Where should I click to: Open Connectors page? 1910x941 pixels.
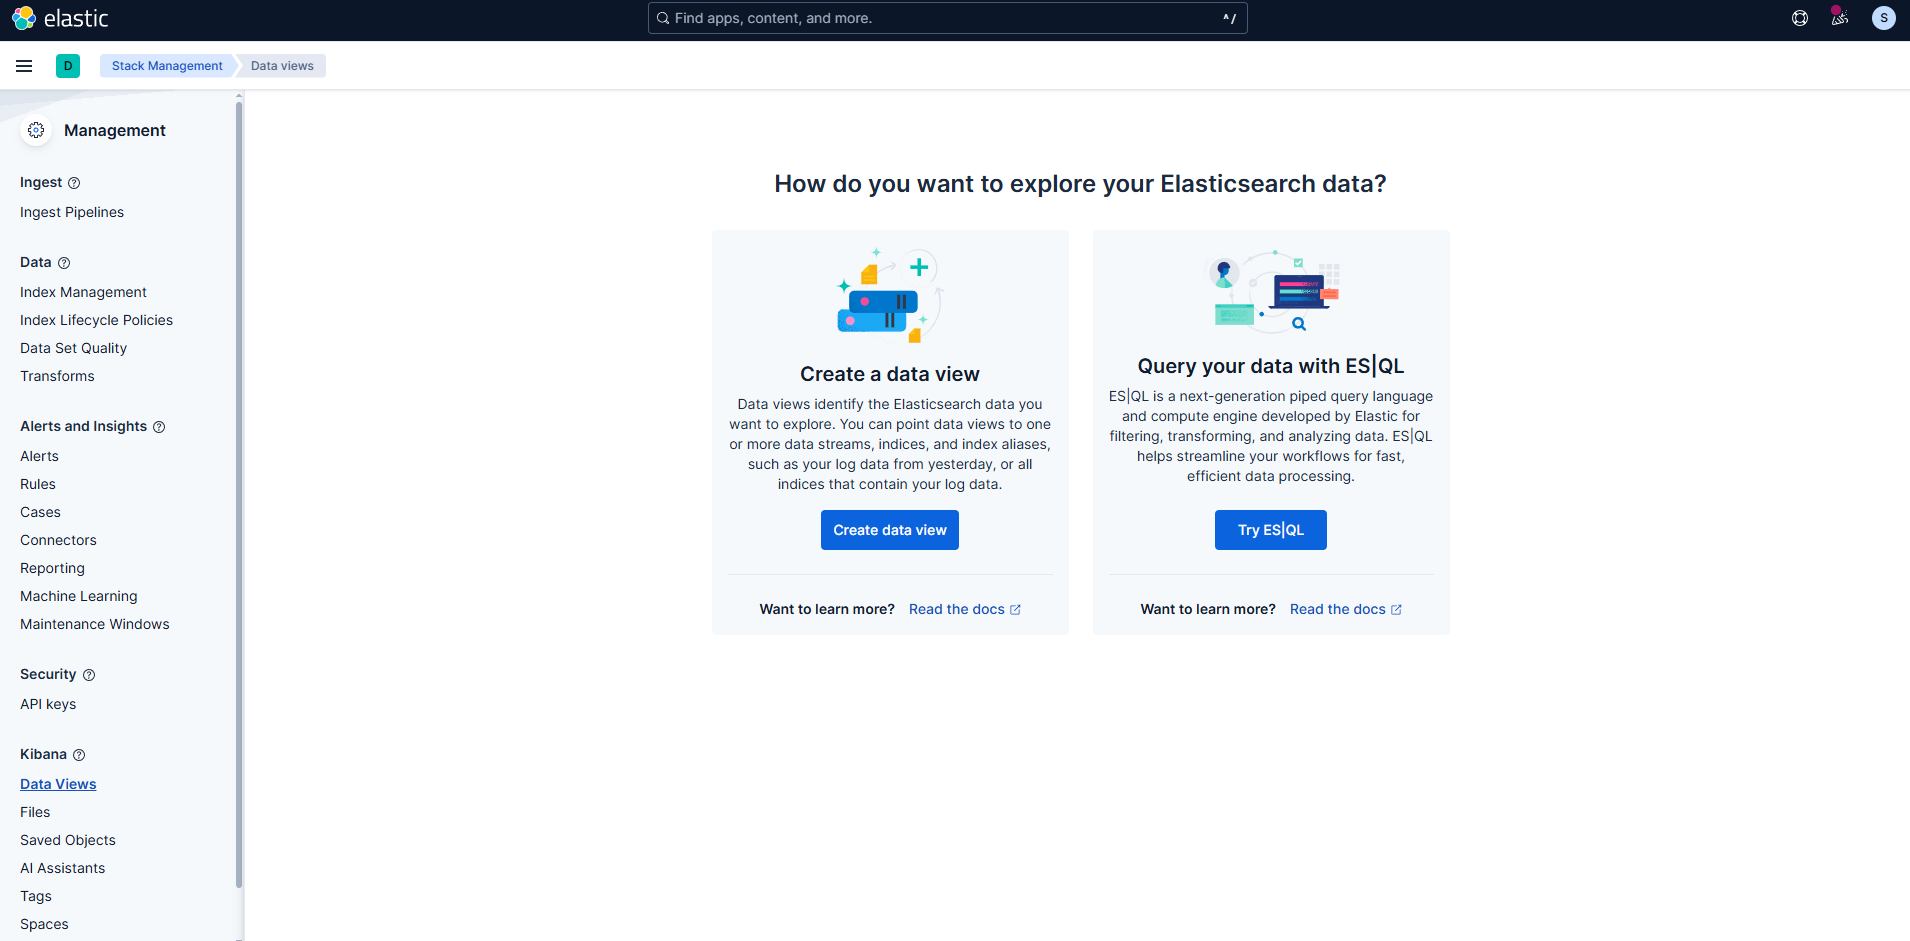[58, 540]
